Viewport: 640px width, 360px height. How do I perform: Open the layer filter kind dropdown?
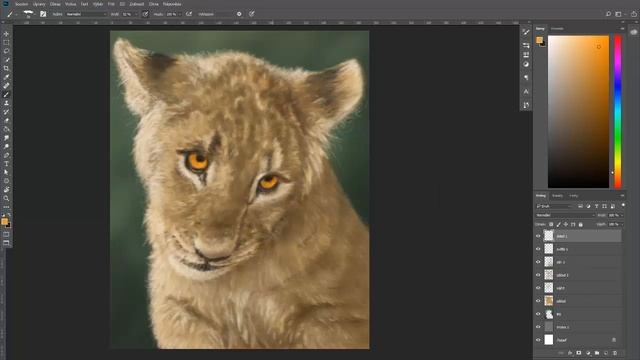(x=554, y=206)
